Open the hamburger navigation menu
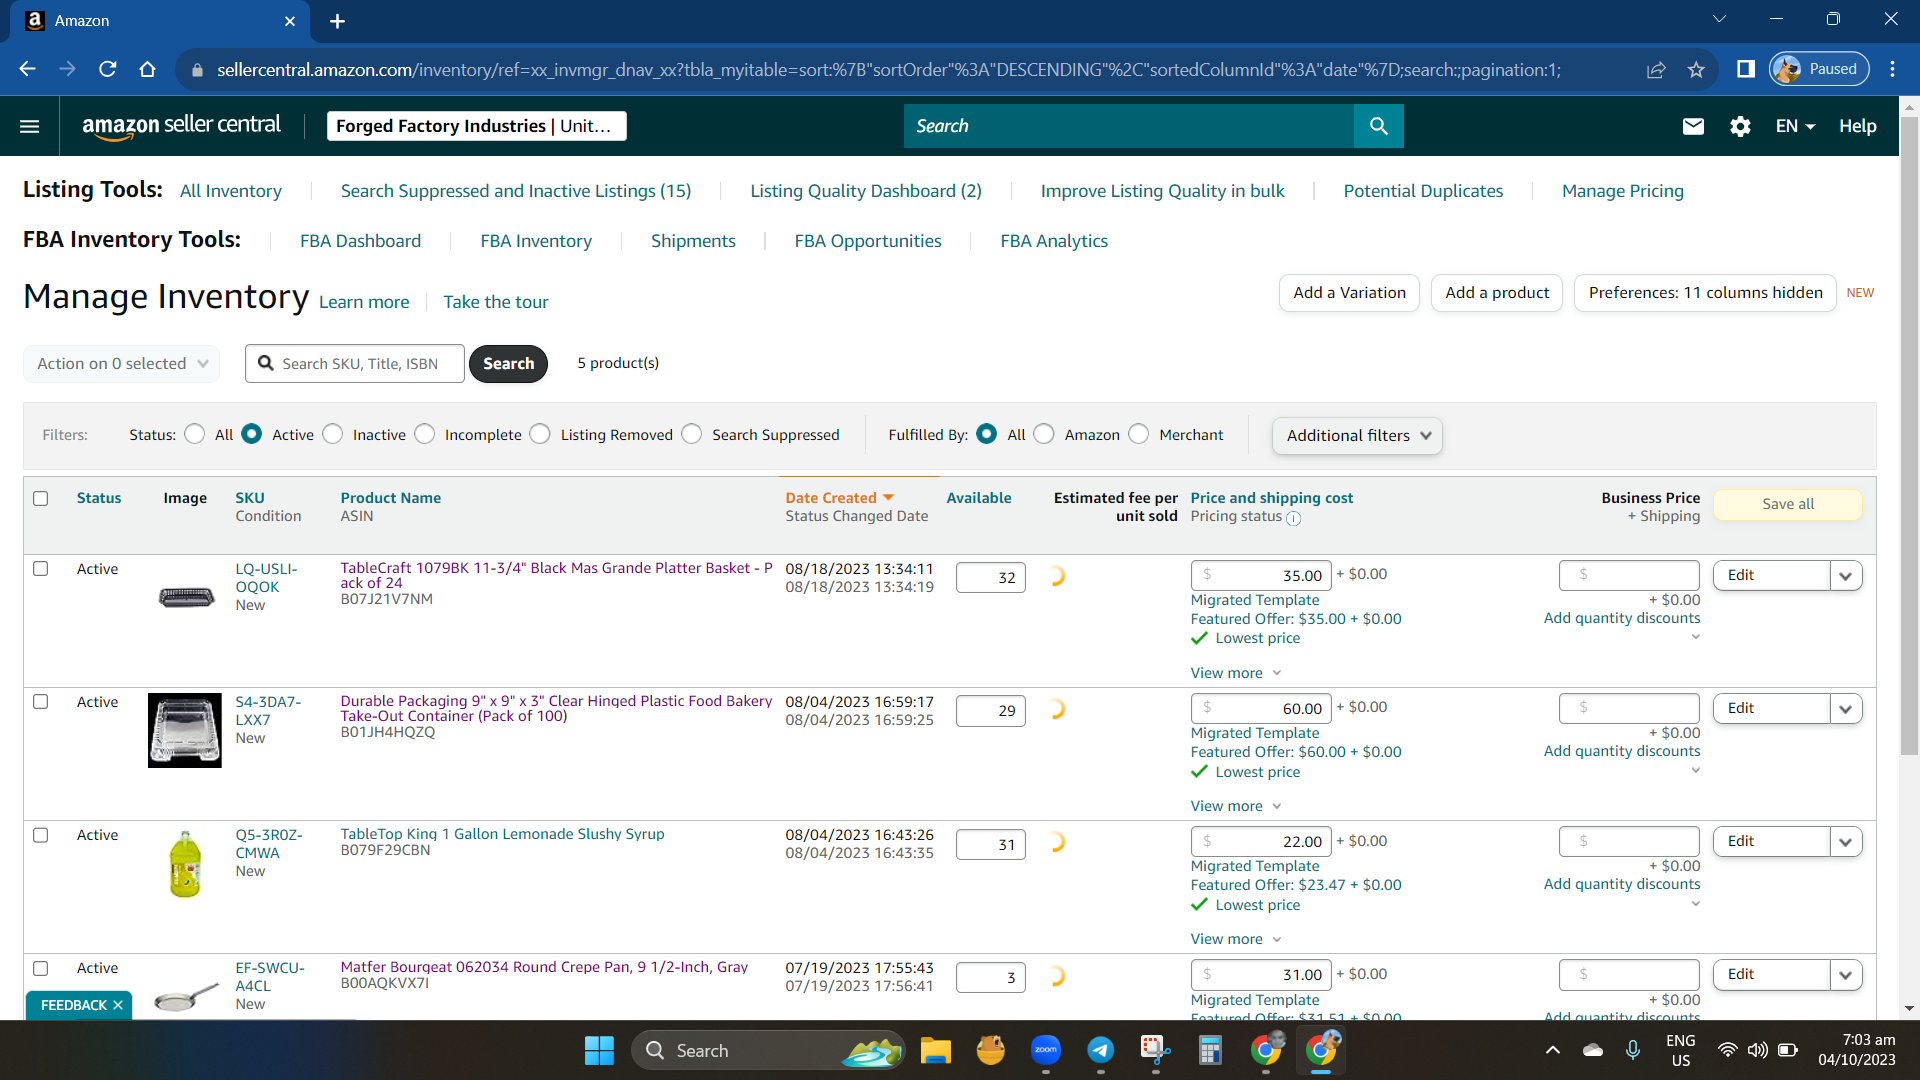The image size is (1920, 1080). pyautogui.click(x=30, y=126)
